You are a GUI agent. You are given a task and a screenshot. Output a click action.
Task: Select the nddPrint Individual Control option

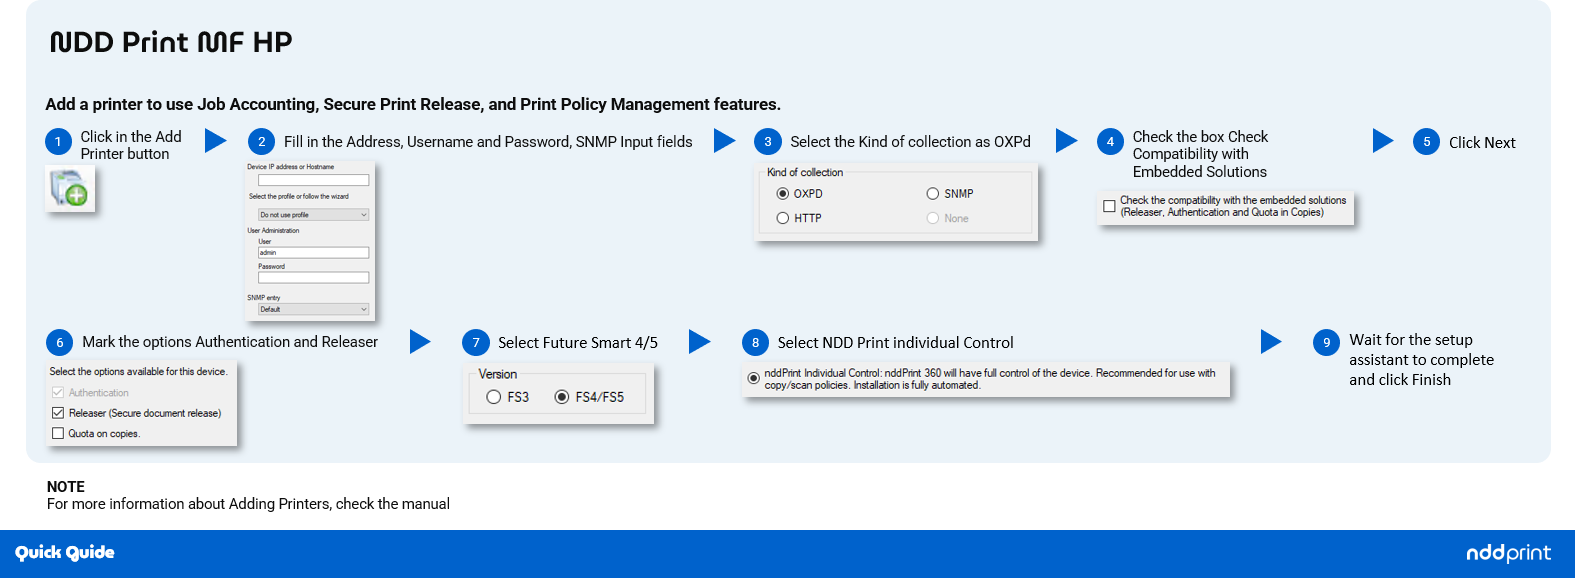coord(753,378)
